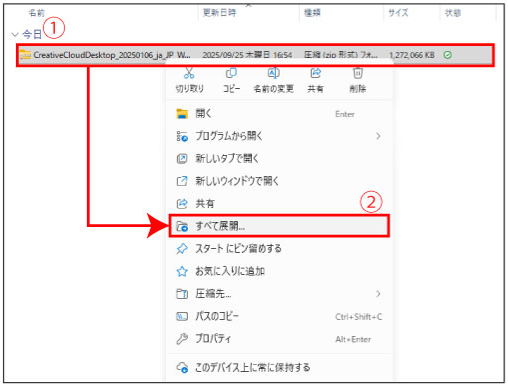Click the 2025/09/25 date value

[247, 55]
